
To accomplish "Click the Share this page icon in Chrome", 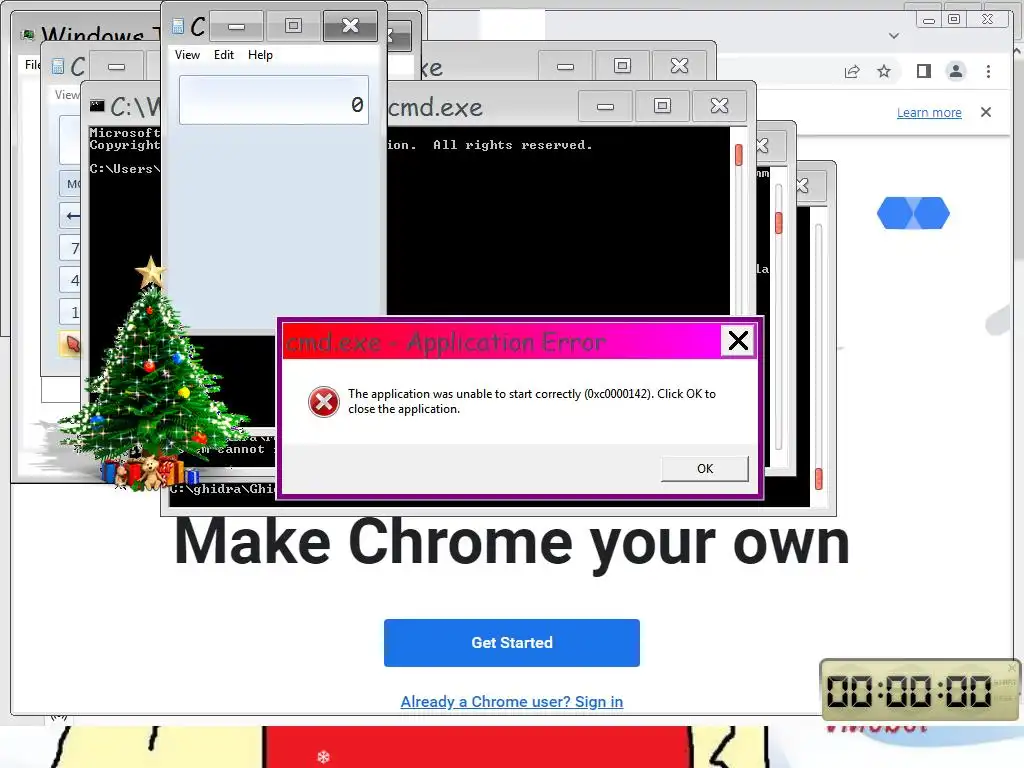I will (x=852, y=71).
